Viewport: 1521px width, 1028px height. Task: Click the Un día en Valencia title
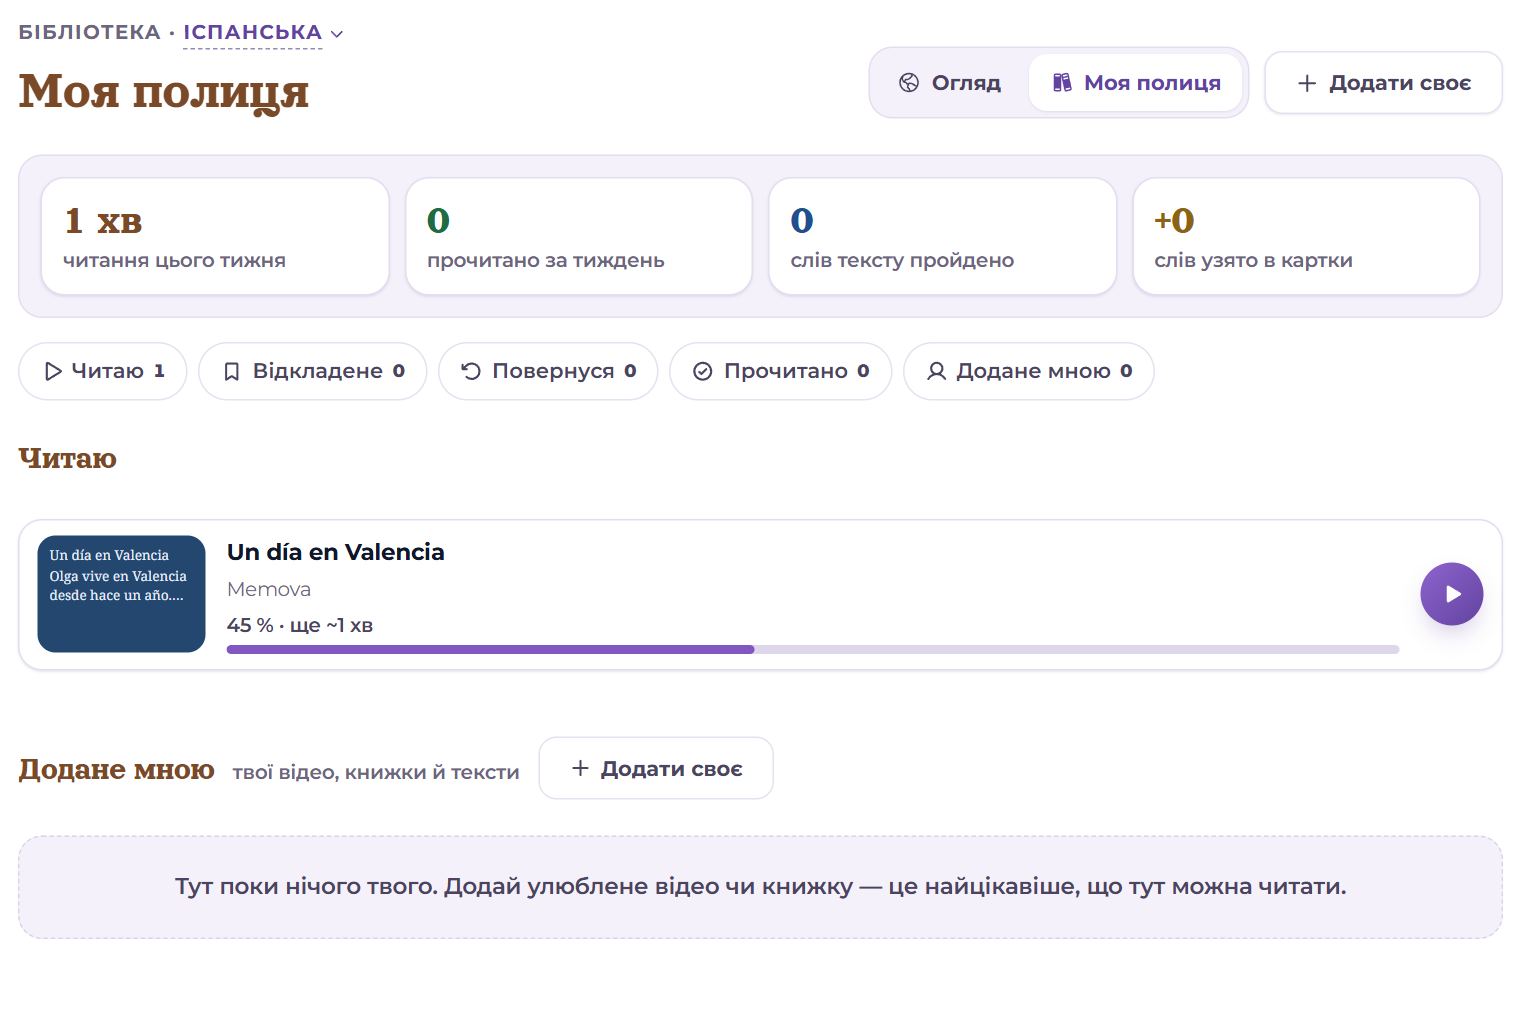[x=336, y=552]
